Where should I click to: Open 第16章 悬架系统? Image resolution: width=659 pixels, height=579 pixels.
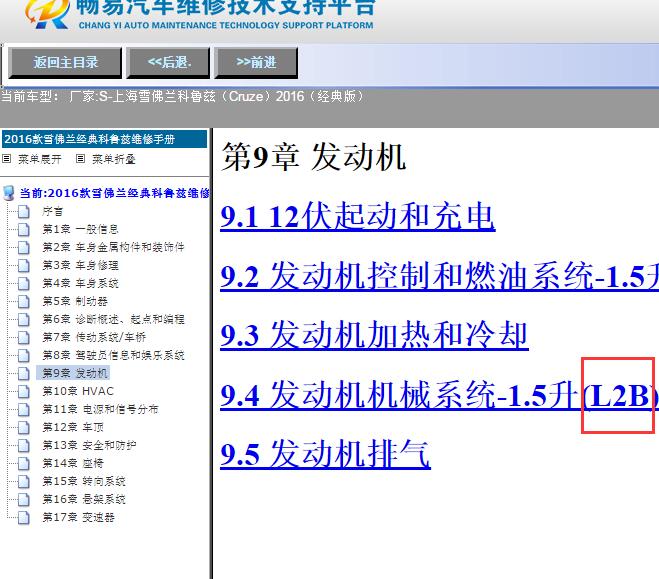pyautogui.click(x=84, y=499)
